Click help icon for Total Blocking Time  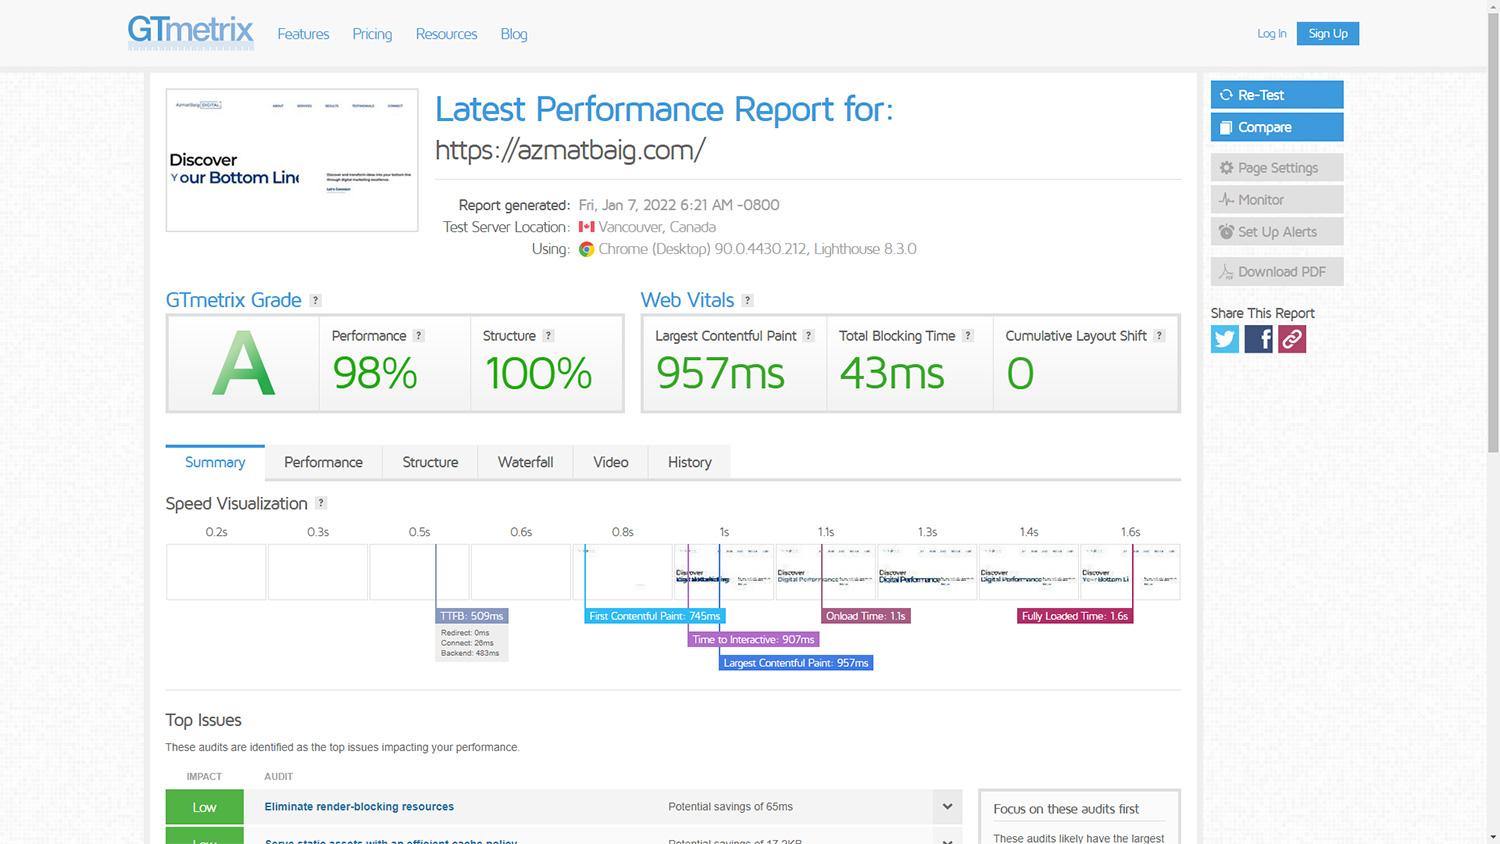tap(968, 336)
